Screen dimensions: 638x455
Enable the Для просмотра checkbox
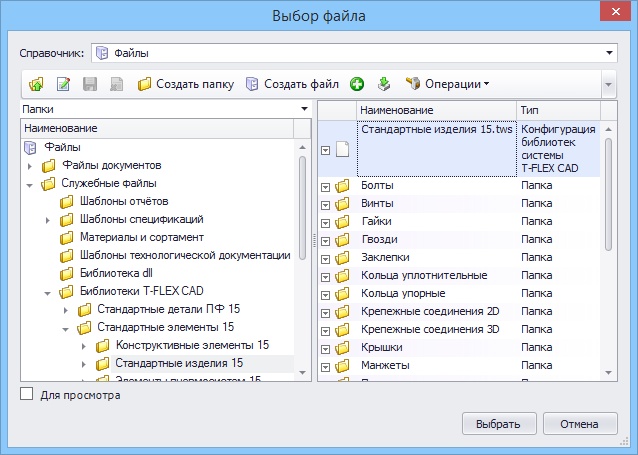coord(26,394)
